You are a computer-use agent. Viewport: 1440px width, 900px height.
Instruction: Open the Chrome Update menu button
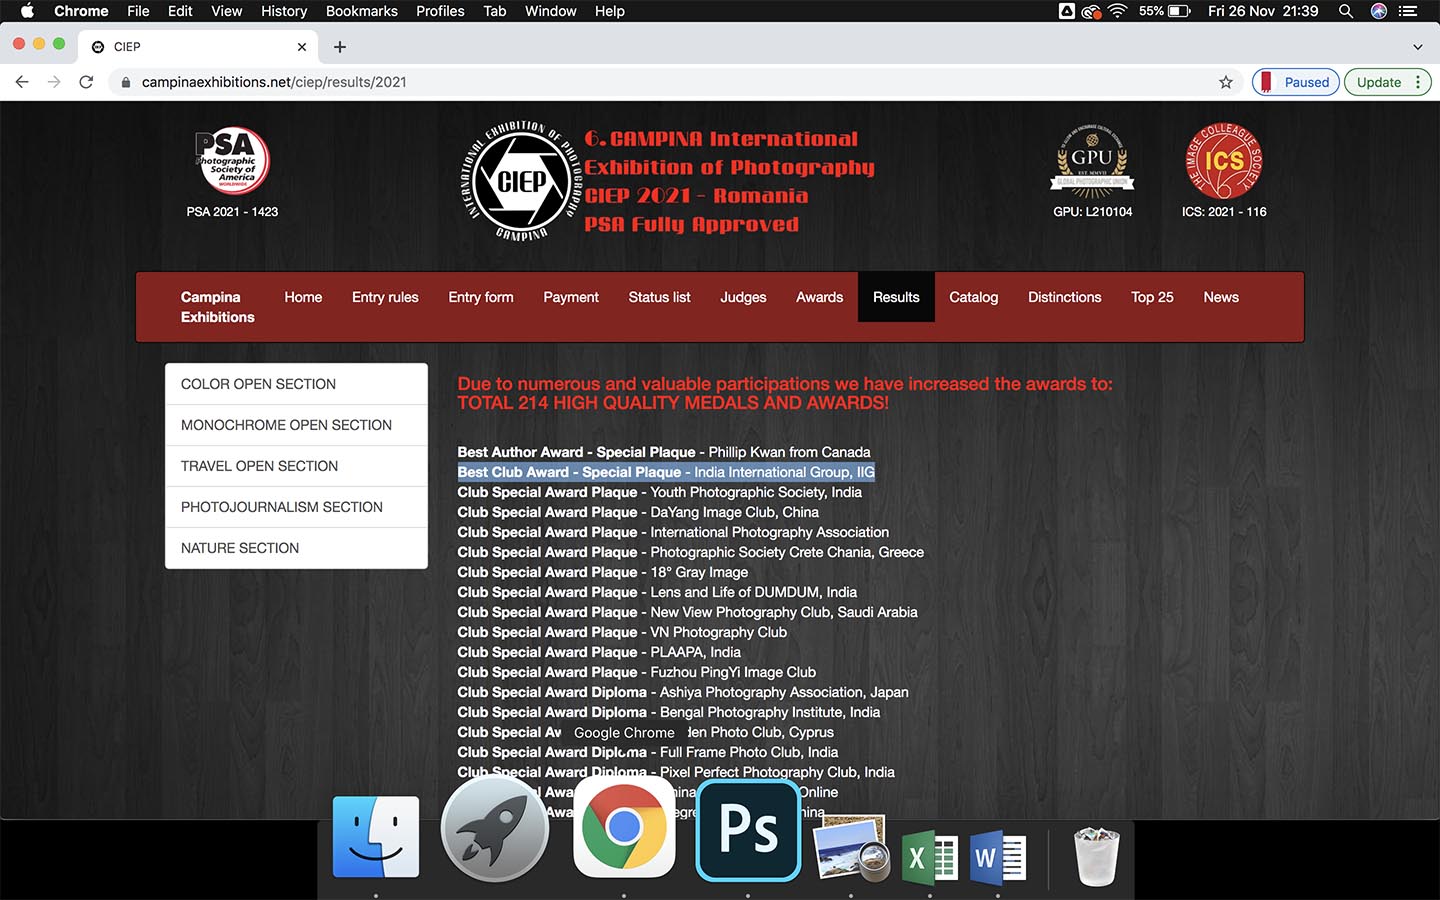(x=1387, y=82)
